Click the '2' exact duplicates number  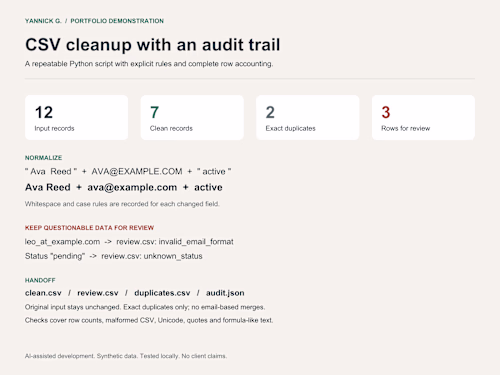click(x=270, y=112)
